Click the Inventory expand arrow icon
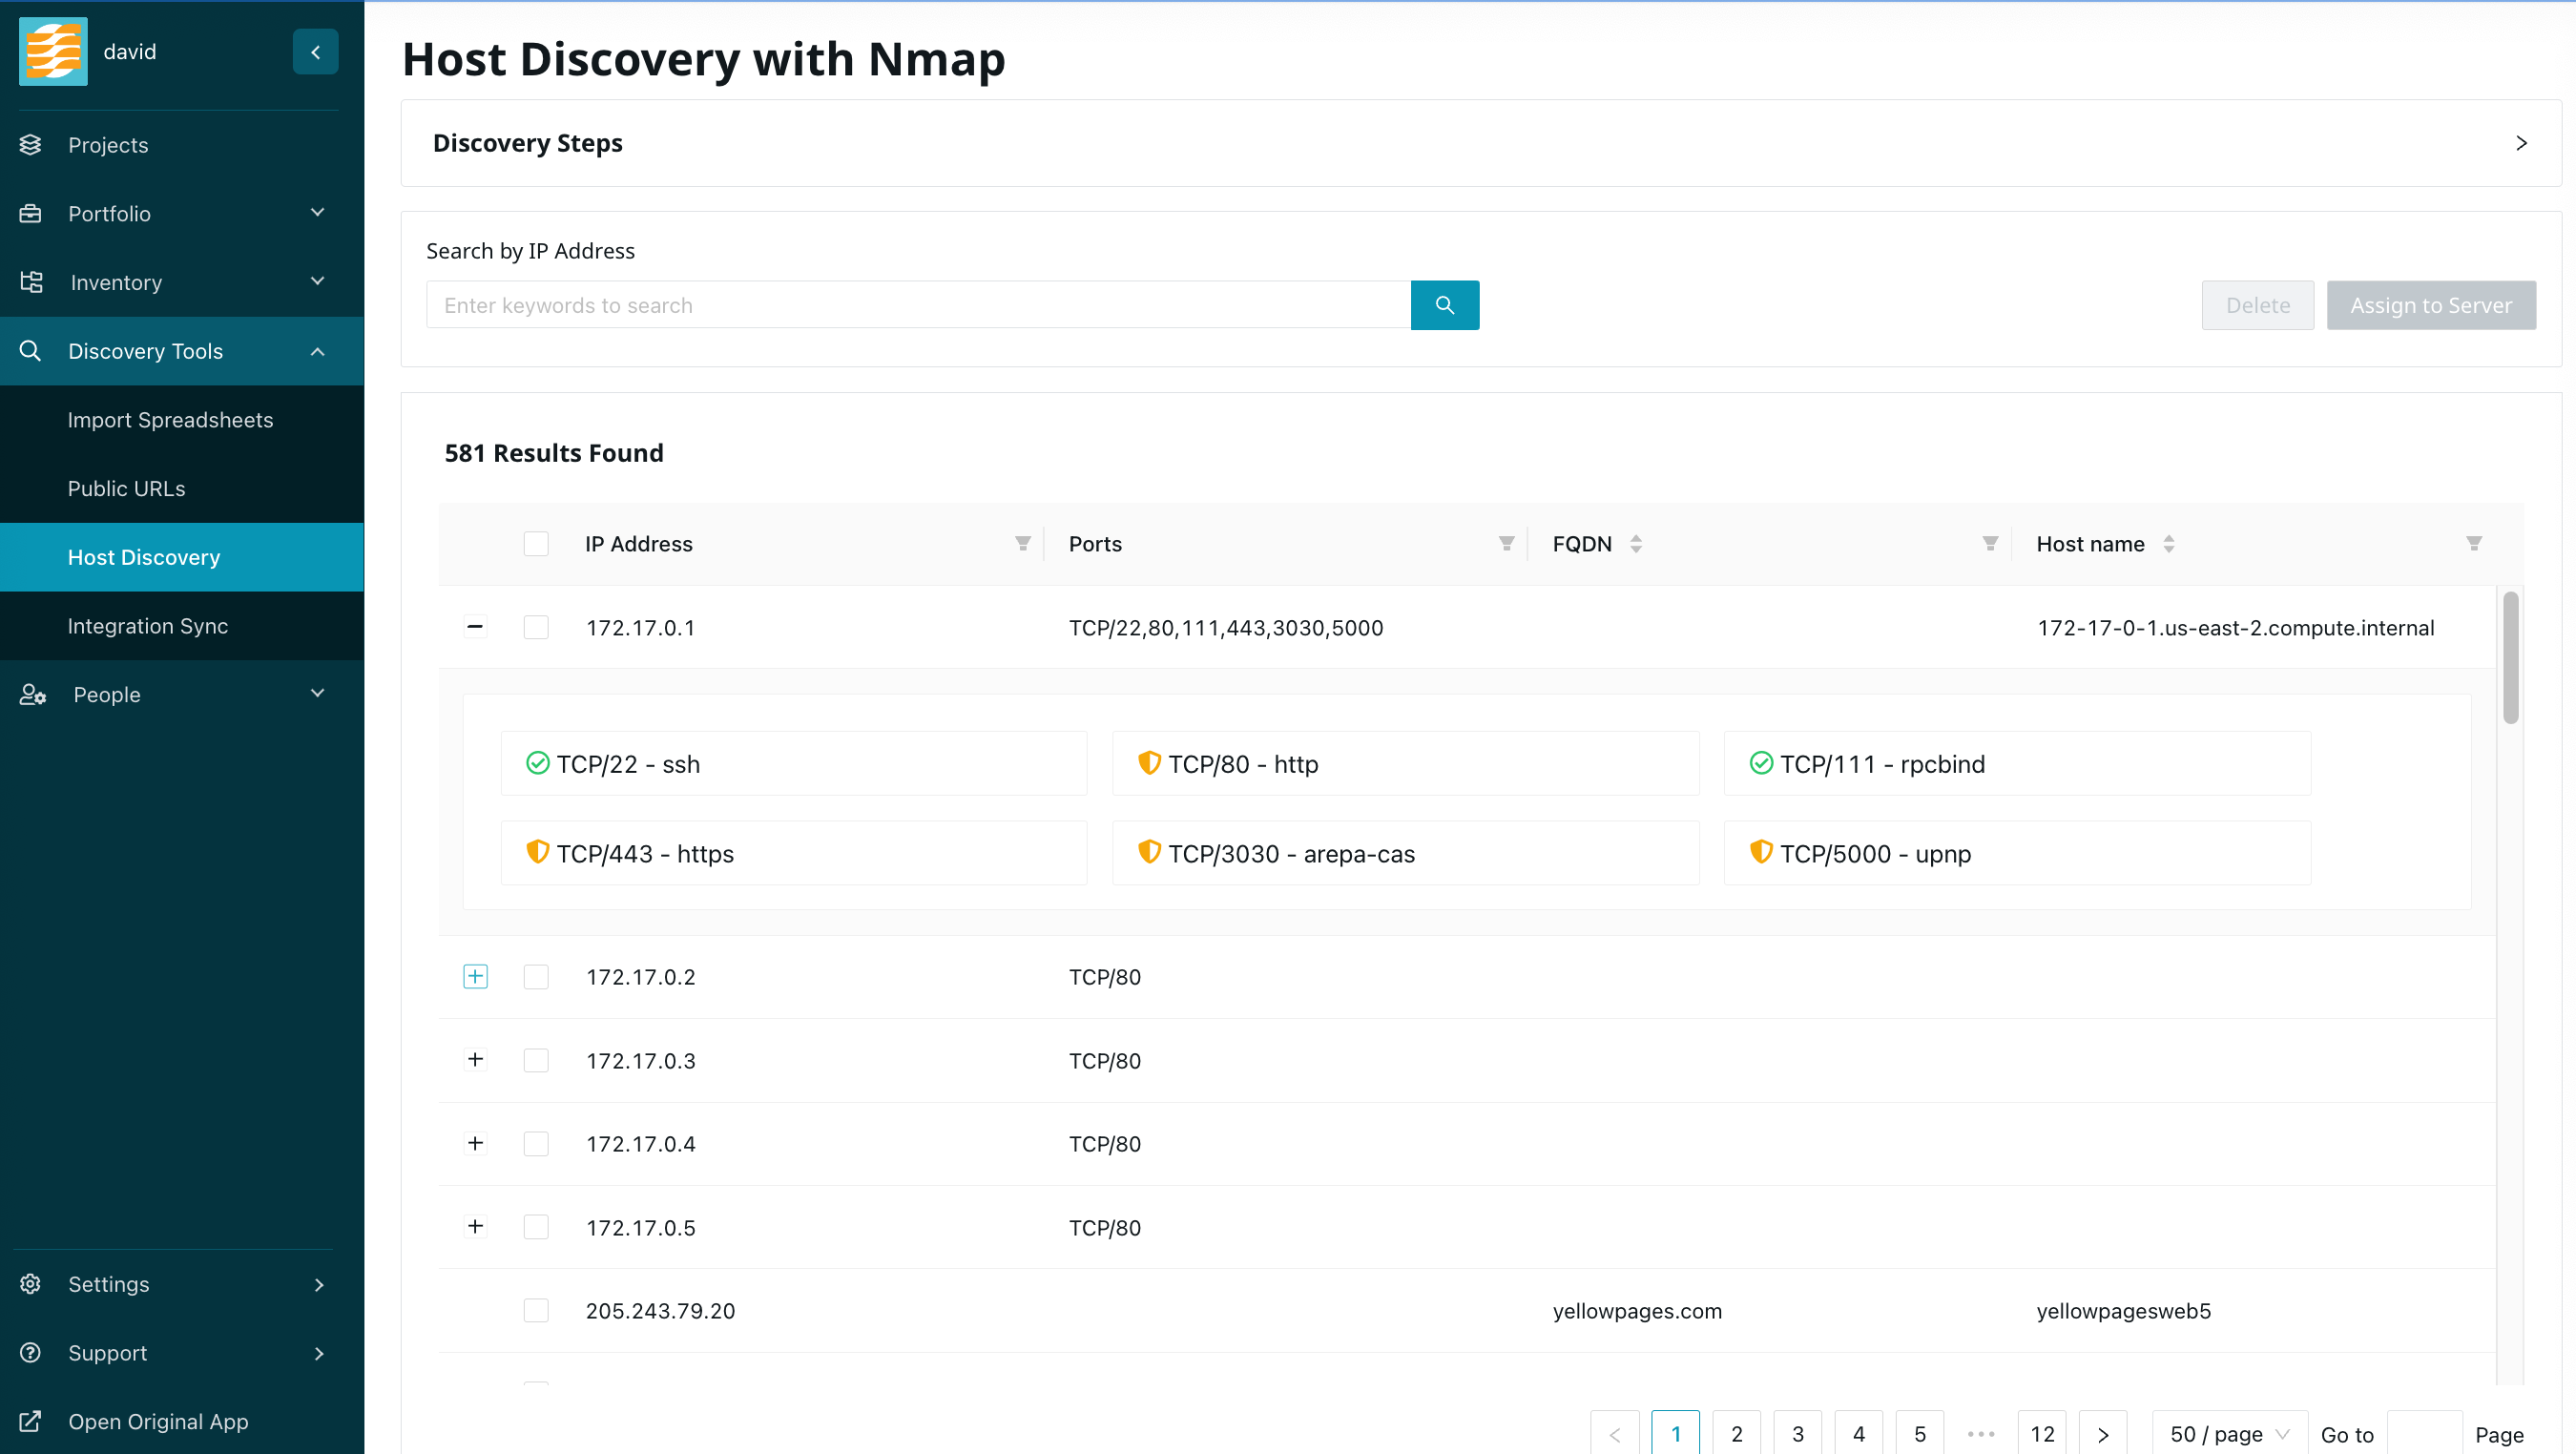2576x1454 pixels. (319, 281)
